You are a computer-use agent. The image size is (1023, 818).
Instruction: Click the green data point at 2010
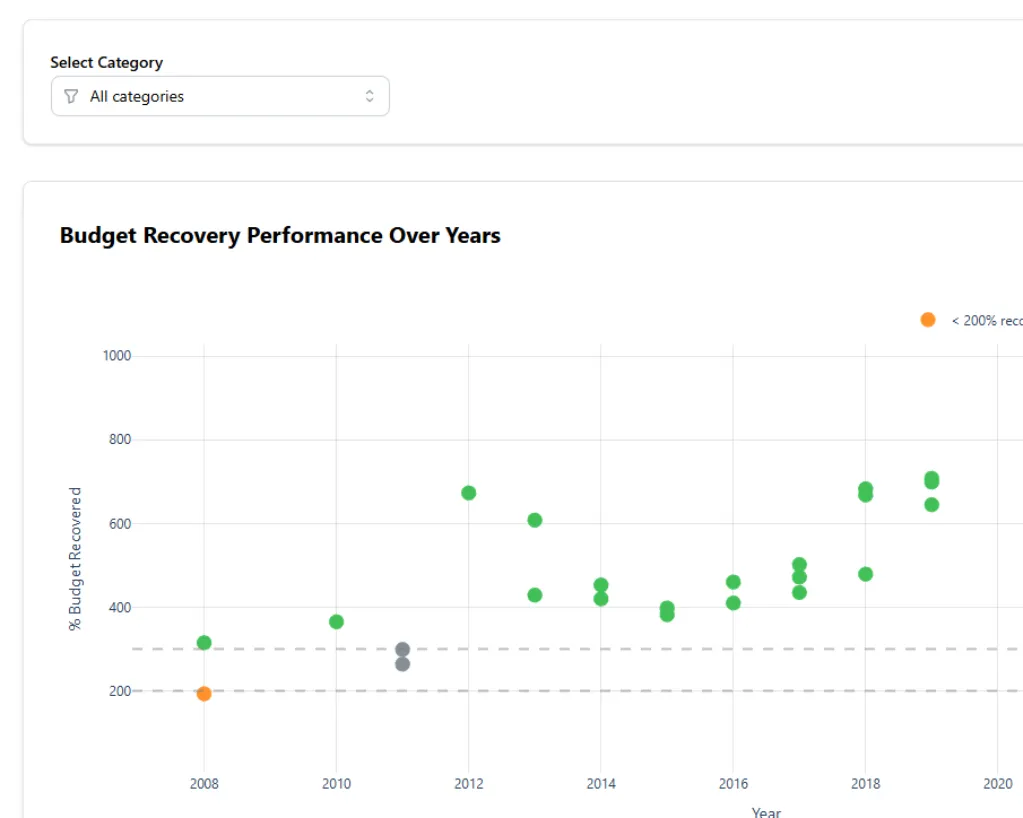pos(336,622)
